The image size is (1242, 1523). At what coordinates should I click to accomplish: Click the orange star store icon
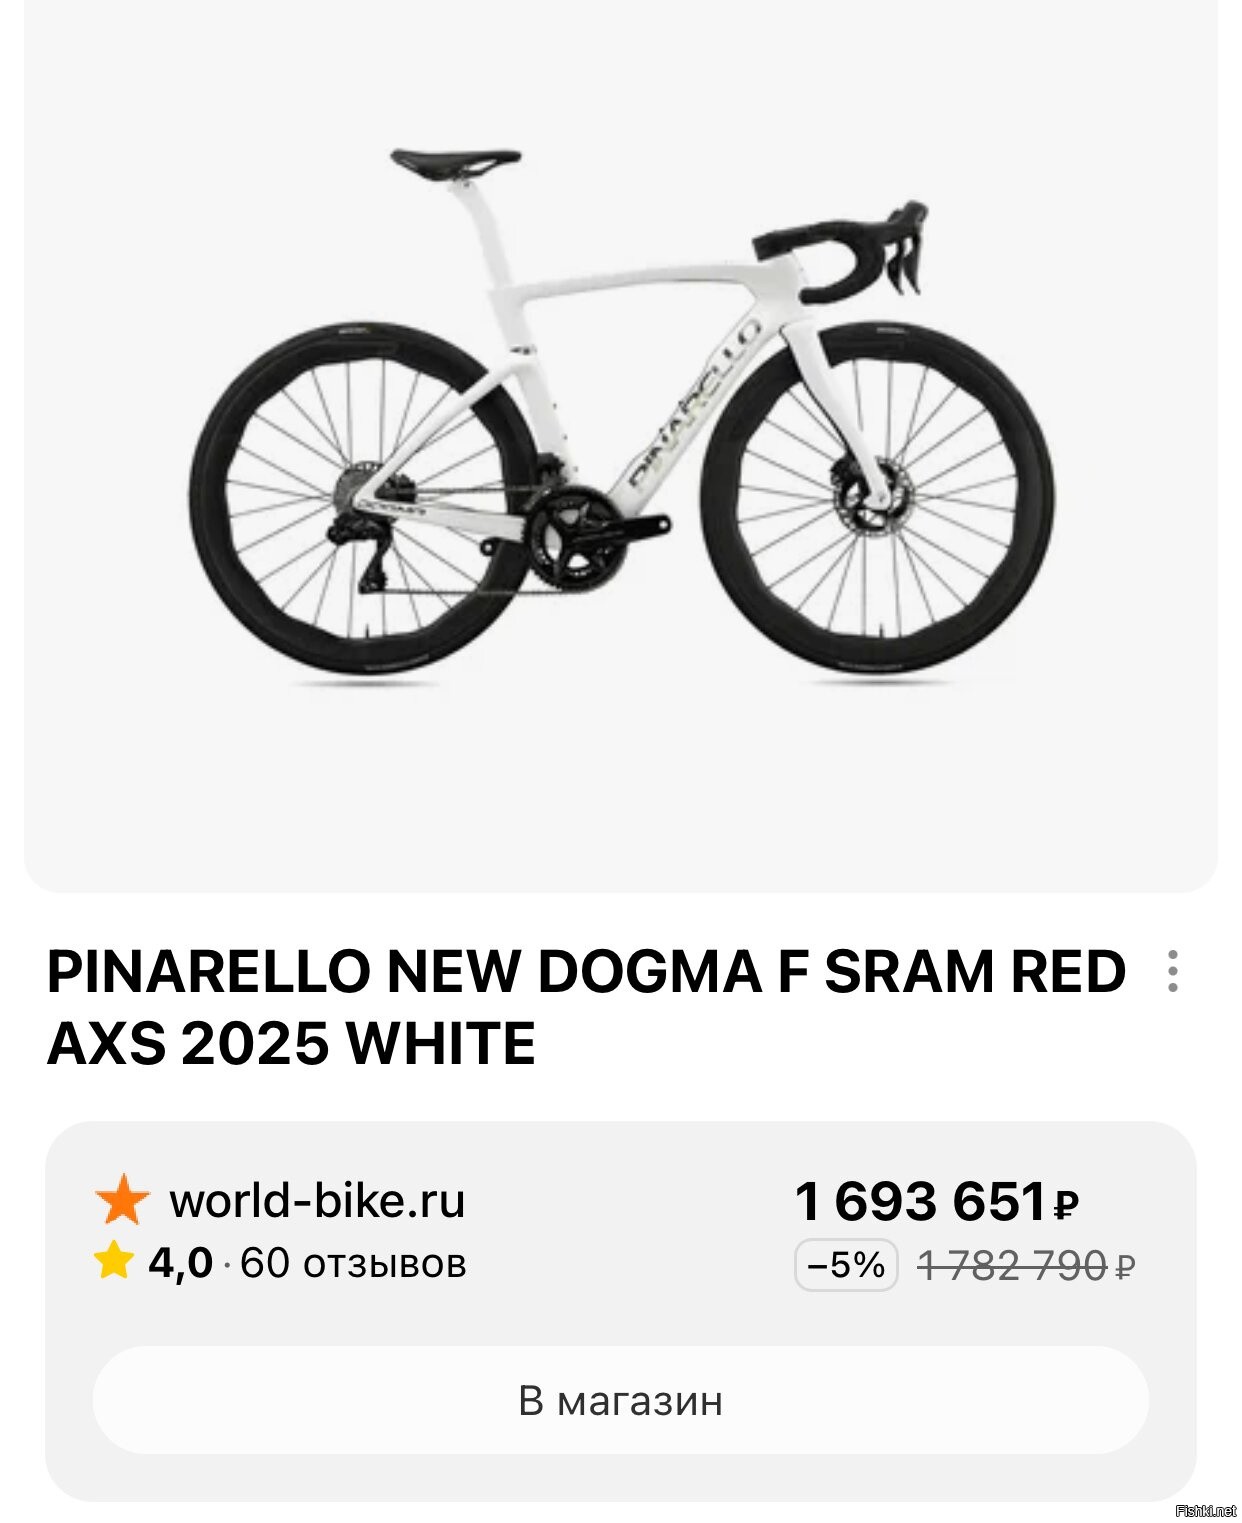click(x=122, y=1200)
